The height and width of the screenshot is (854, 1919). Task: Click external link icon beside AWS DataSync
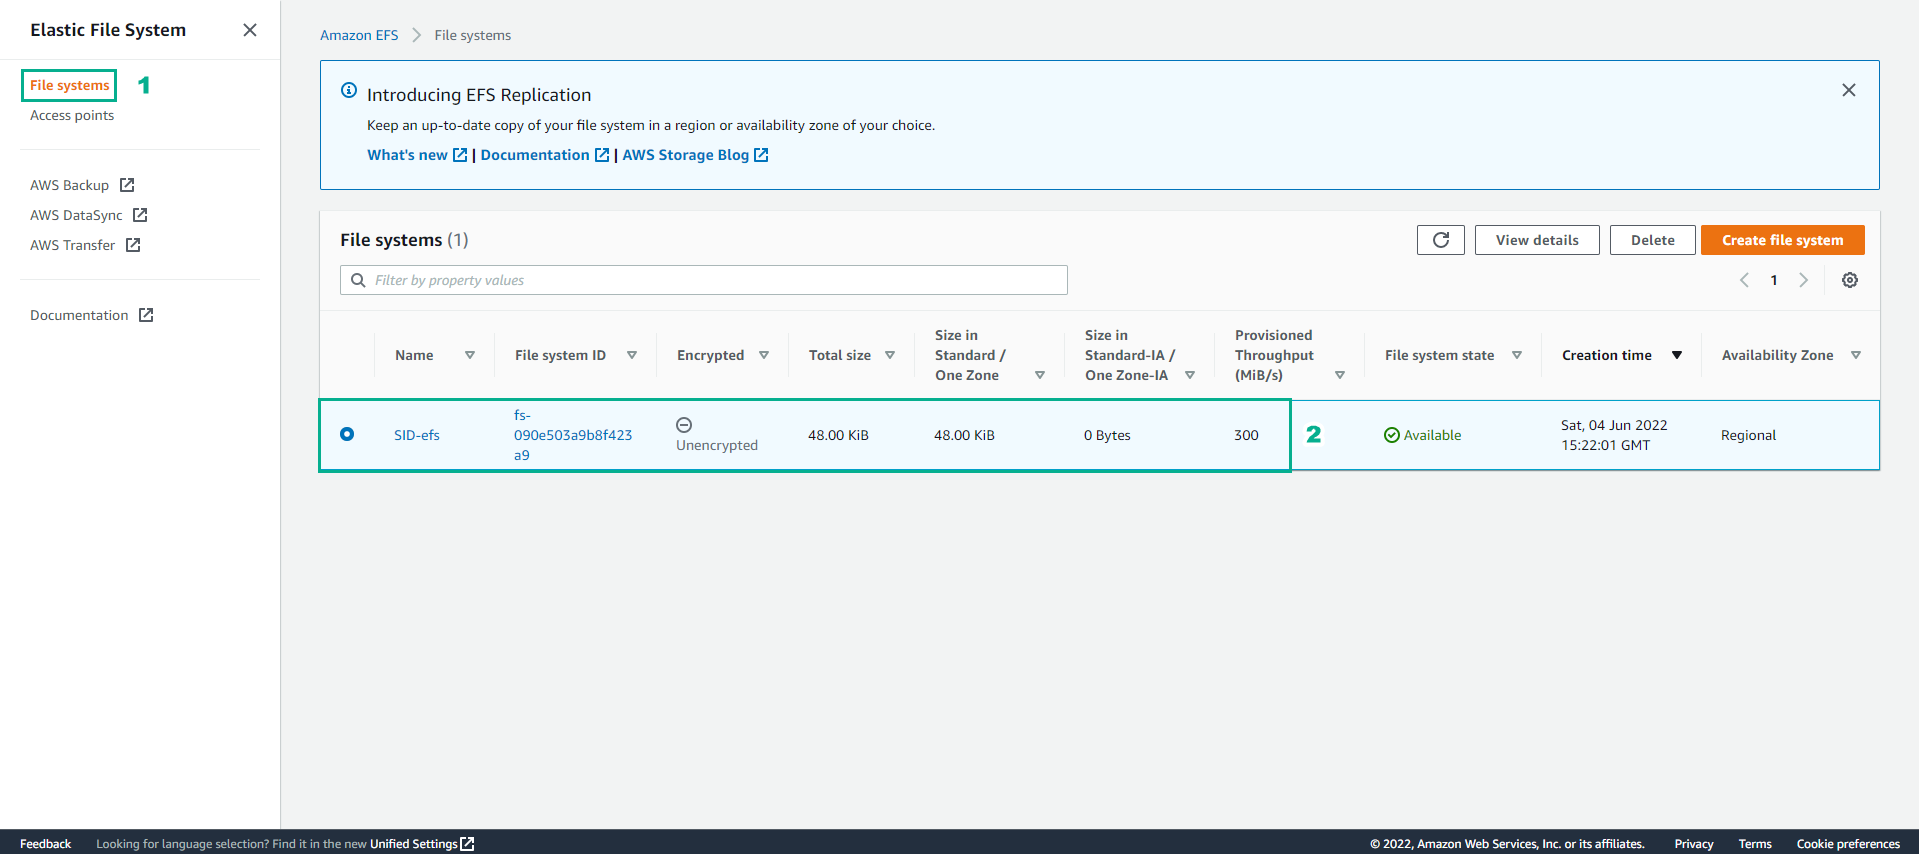pos(140,215)
